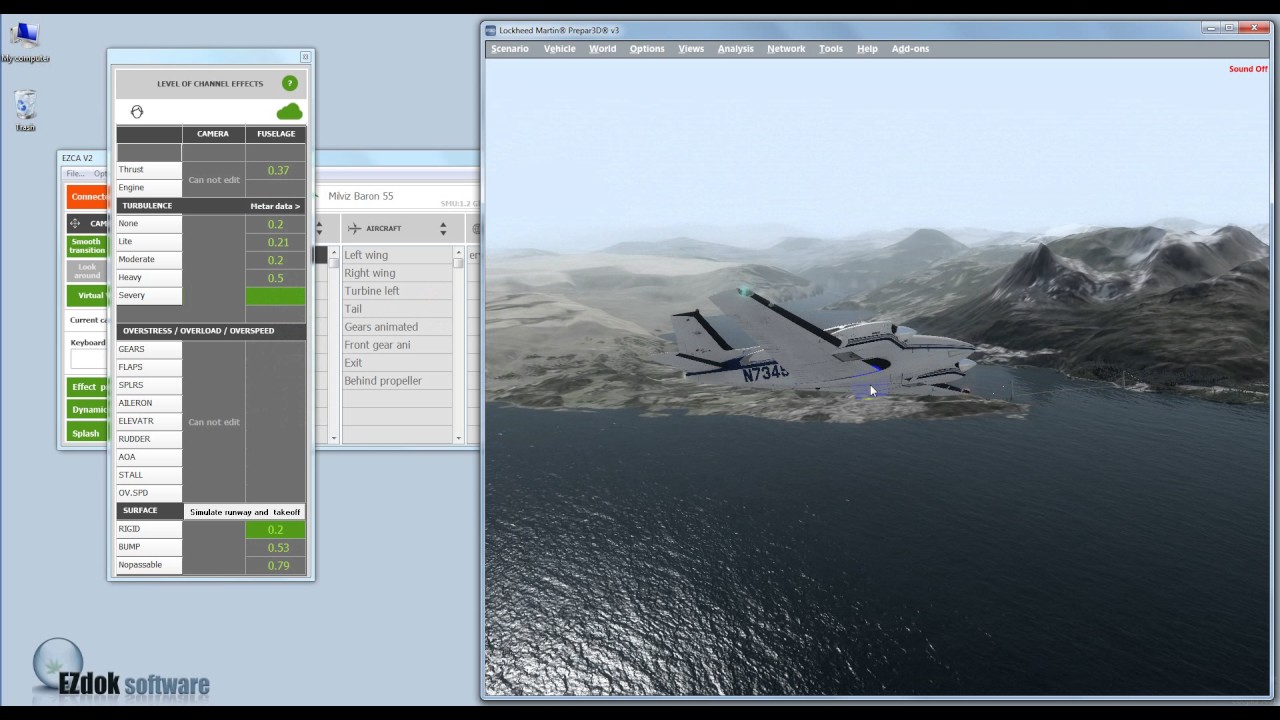Select the RIGID surface row
The image size is (1280, 720).
[x=149, y=530]
